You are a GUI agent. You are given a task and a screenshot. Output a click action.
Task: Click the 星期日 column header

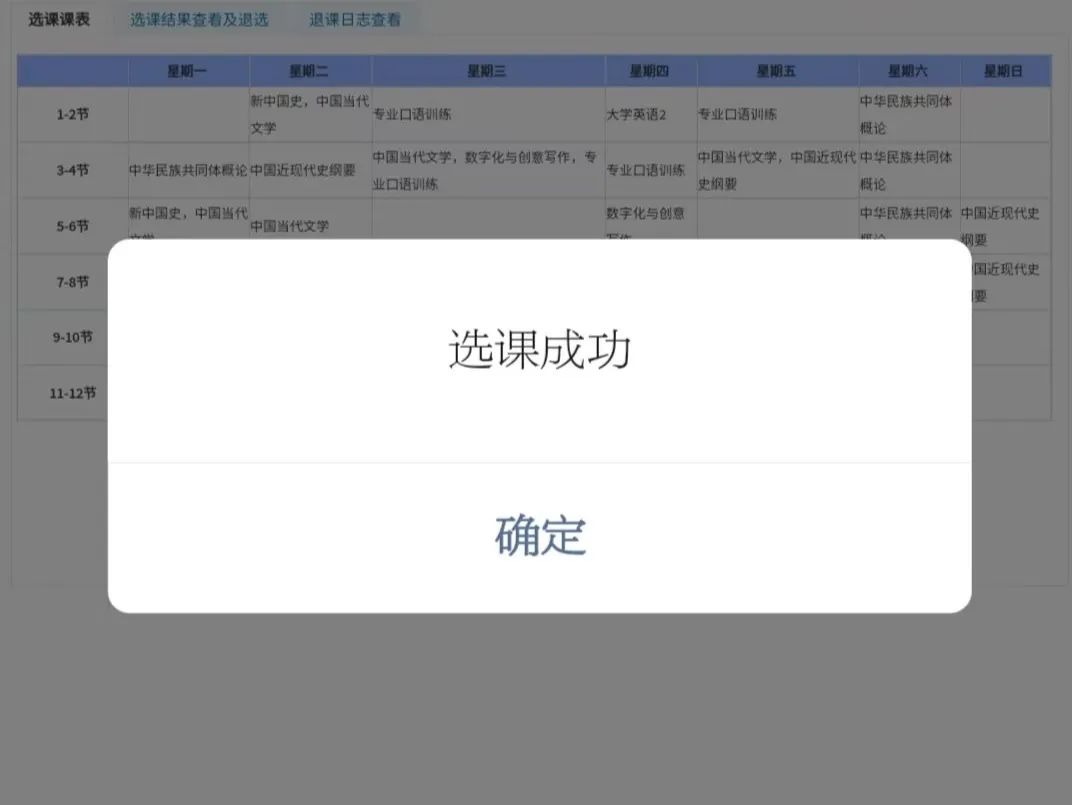[x=1004, y=71]
